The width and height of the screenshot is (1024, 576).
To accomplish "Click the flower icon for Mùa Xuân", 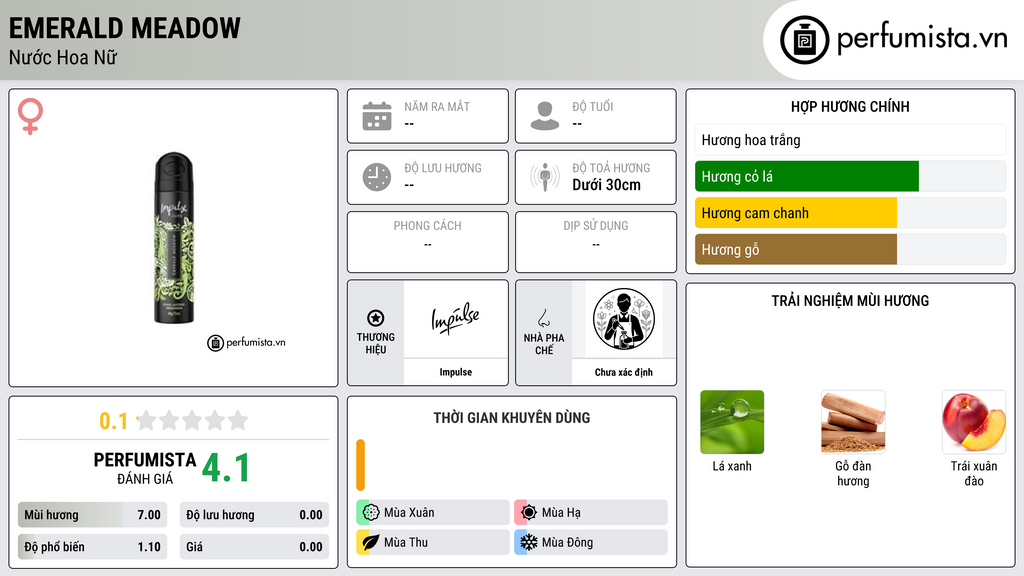I will 371,513.
